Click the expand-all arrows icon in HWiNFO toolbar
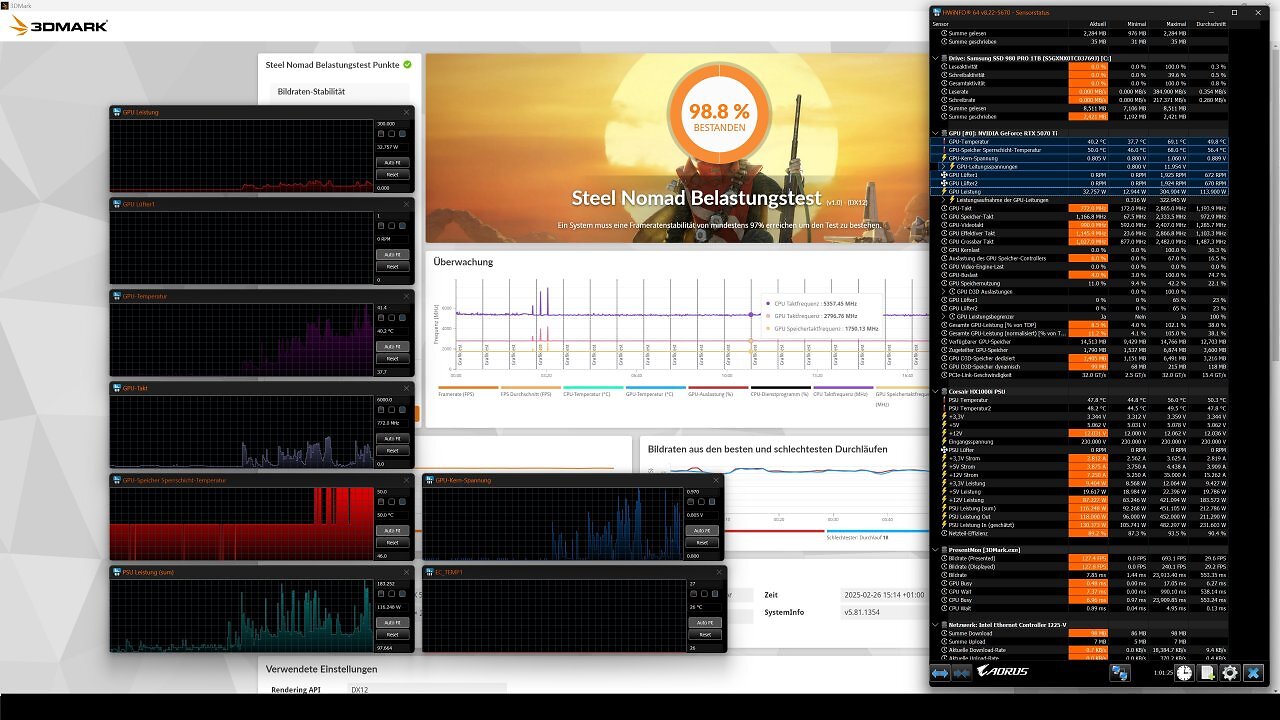 point(940,673)
